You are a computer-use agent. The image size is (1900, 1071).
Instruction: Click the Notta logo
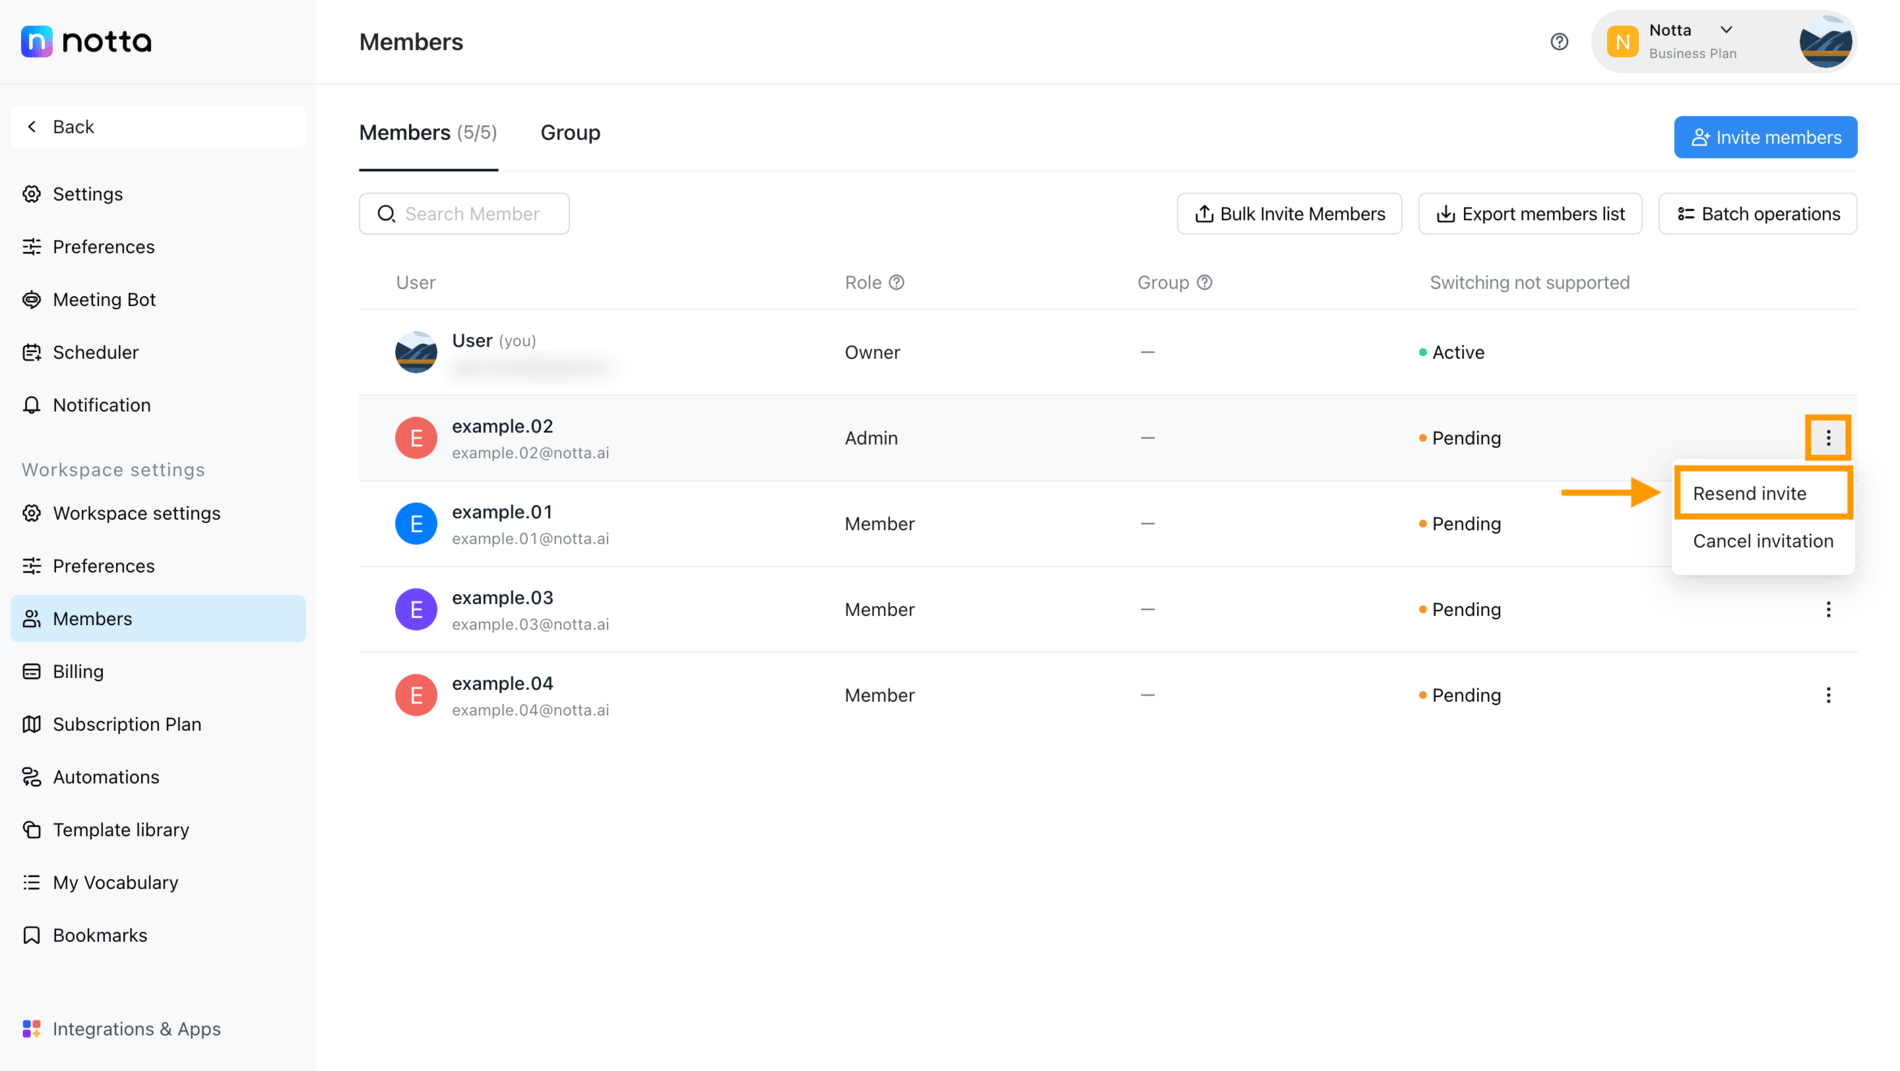tap(86, 41)
